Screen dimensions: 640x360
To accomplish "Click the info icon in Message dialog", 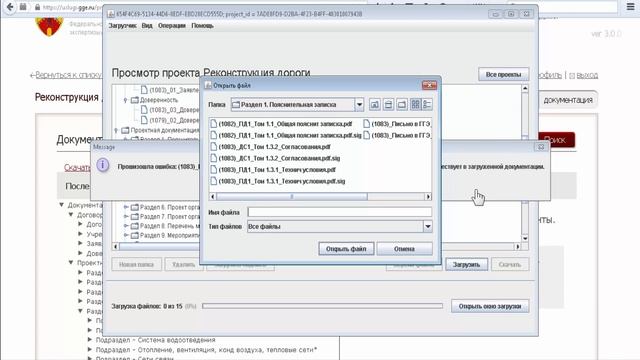I will coord(102,165).
